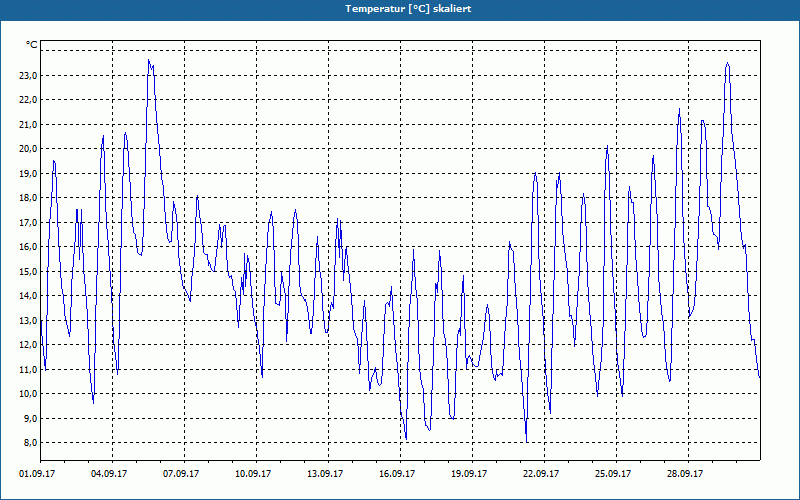
Task: Click the 10.09.17 date label
Action: pyautogui.click(x=253, y=473)
